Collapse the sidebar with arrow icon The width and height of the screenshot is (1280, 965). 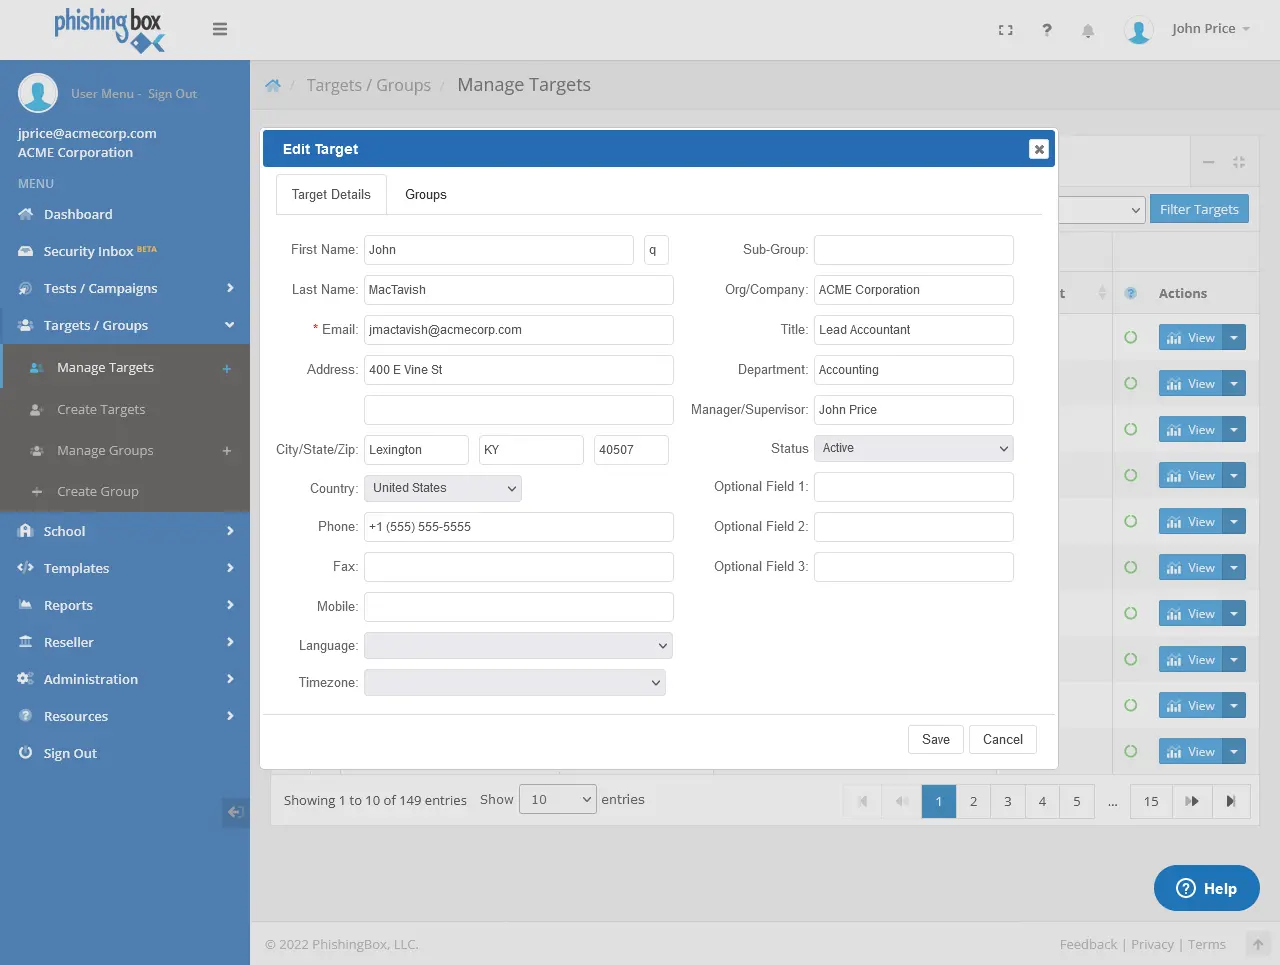coord(235,812)
